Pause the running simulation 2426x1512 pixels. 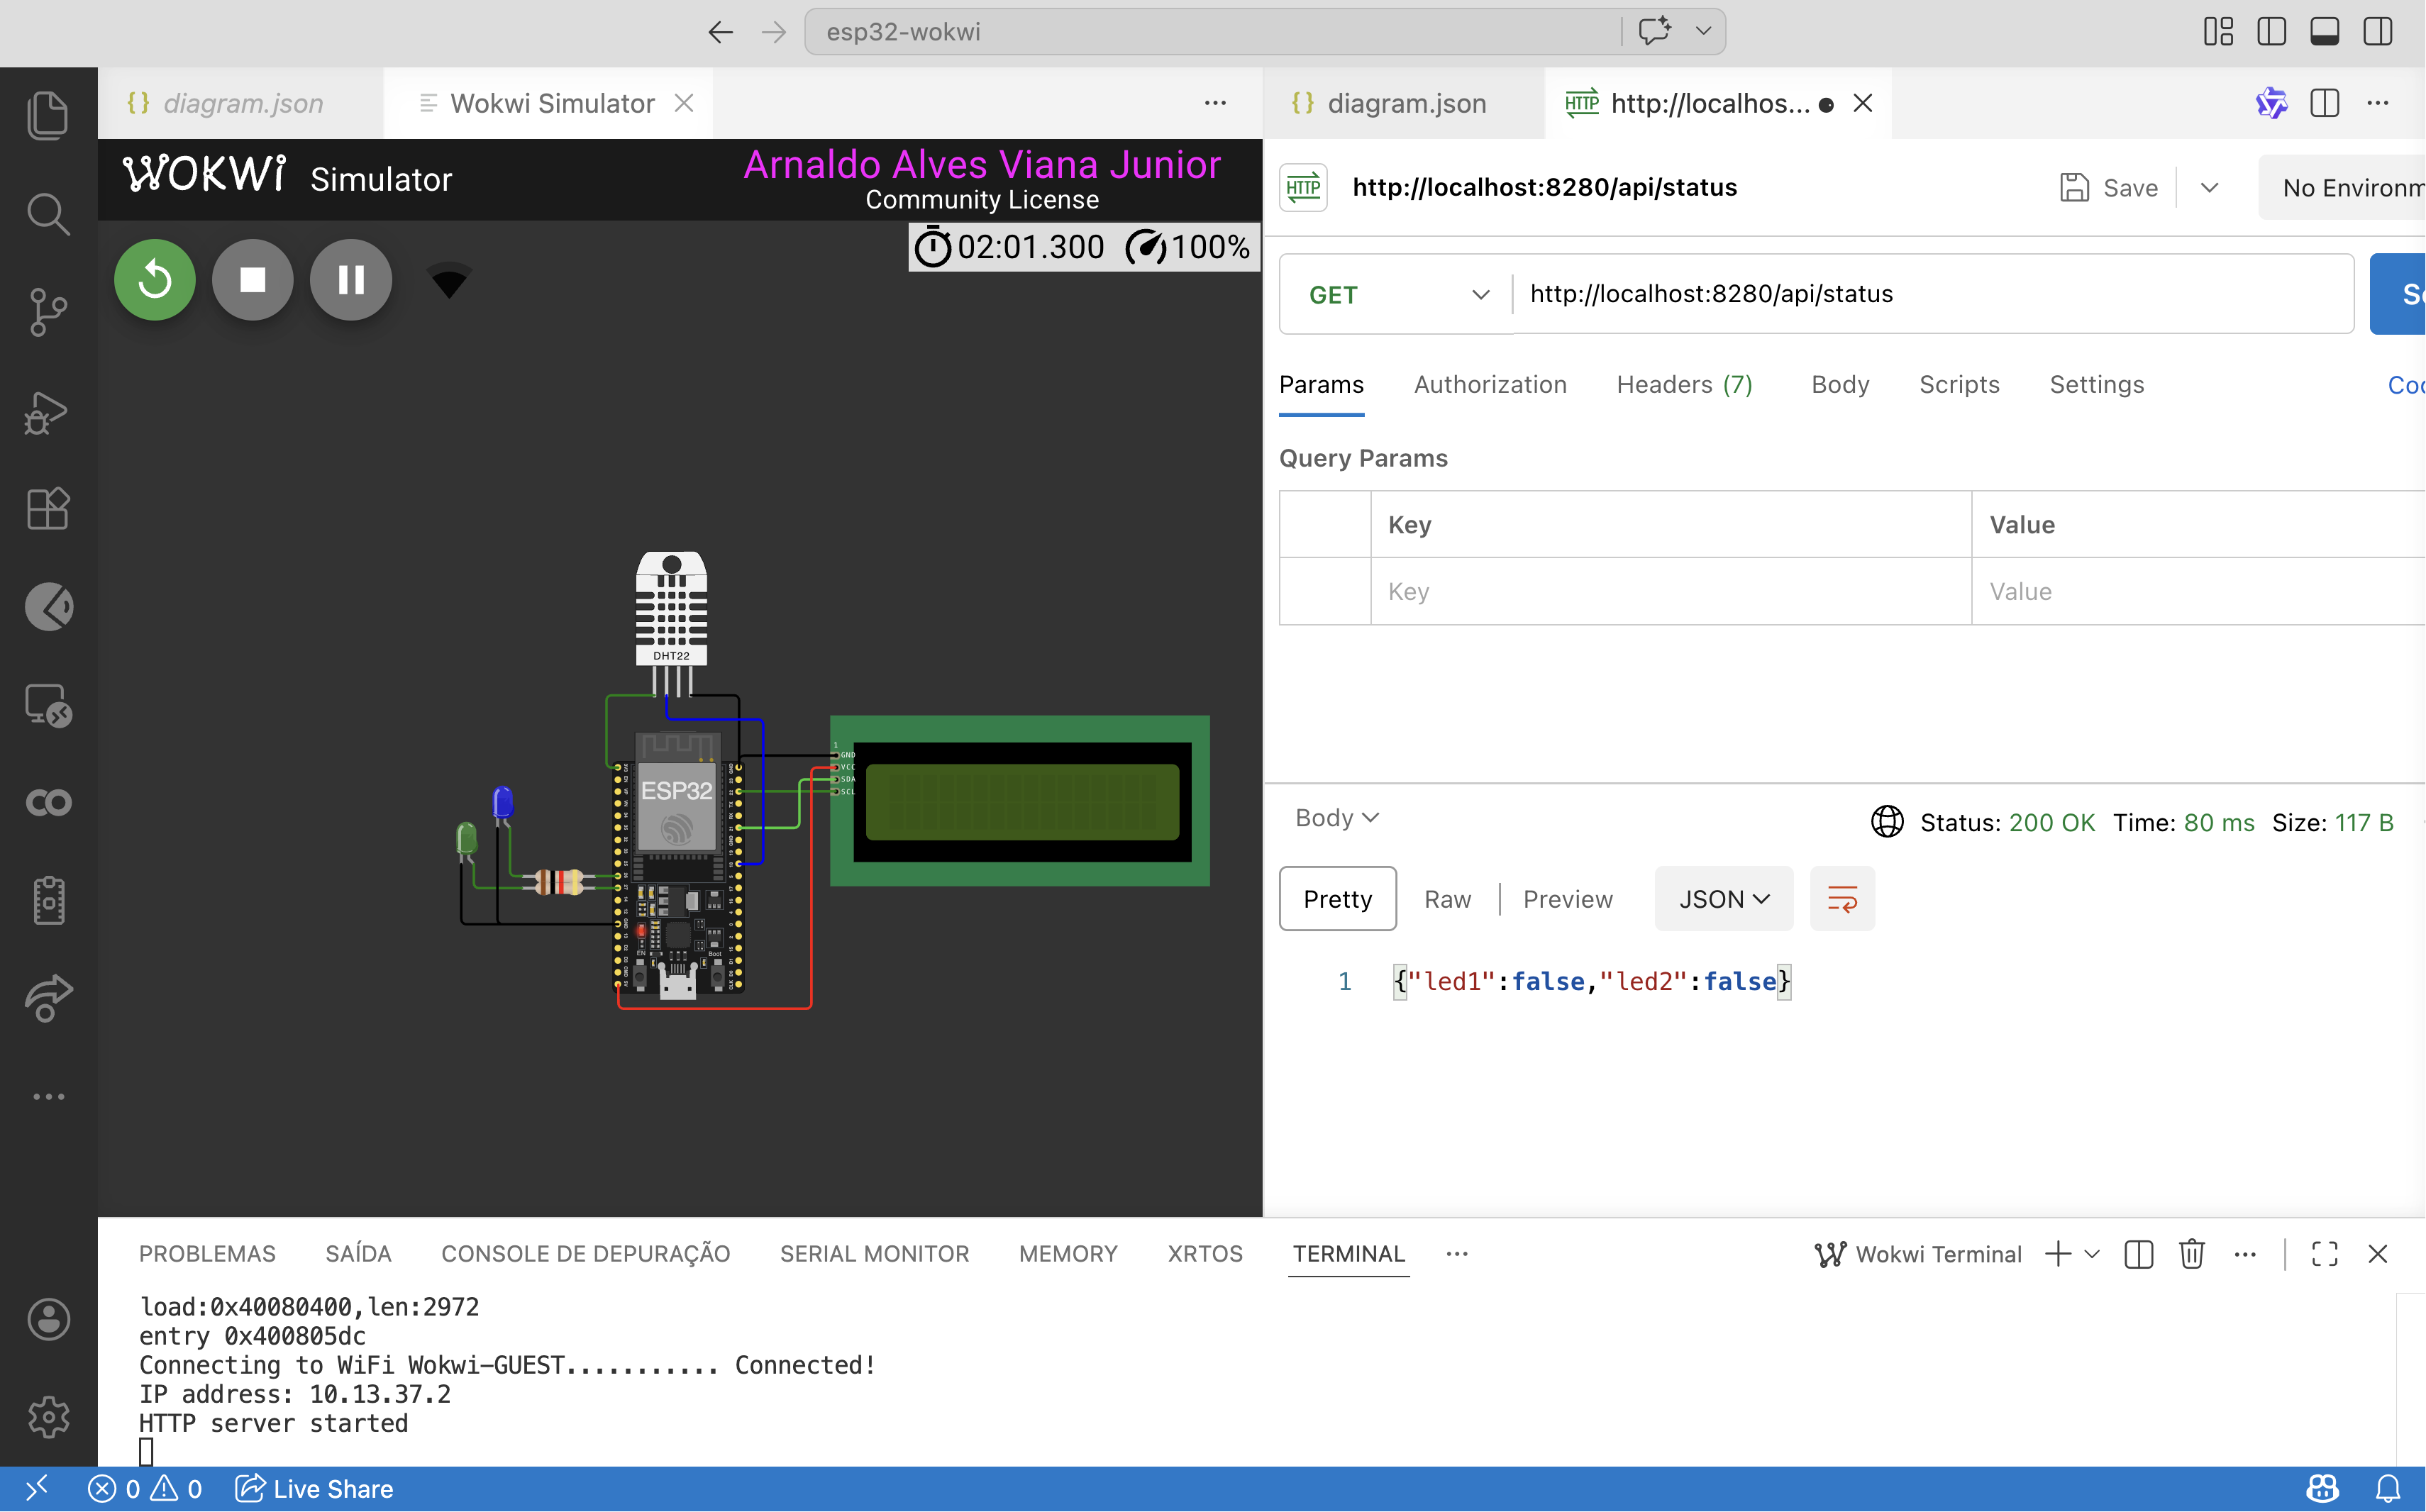351,280
